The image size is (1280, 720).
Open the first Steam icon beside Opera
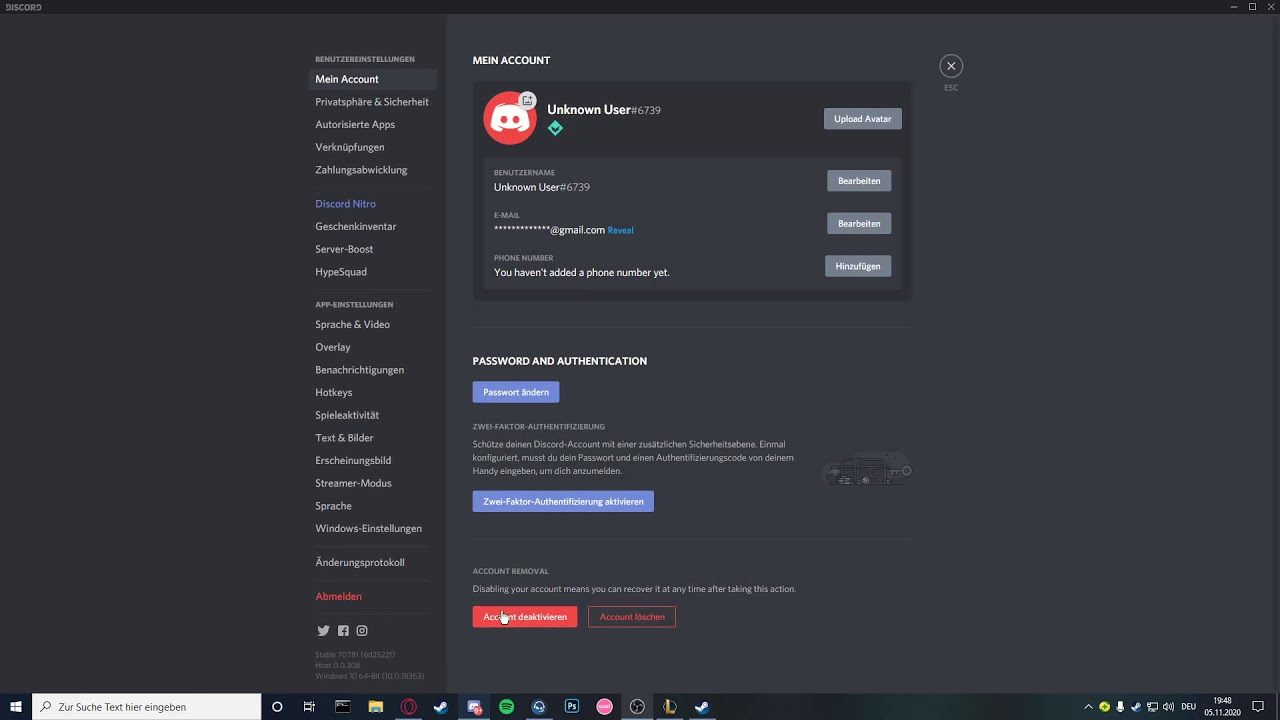coord(441,707)
